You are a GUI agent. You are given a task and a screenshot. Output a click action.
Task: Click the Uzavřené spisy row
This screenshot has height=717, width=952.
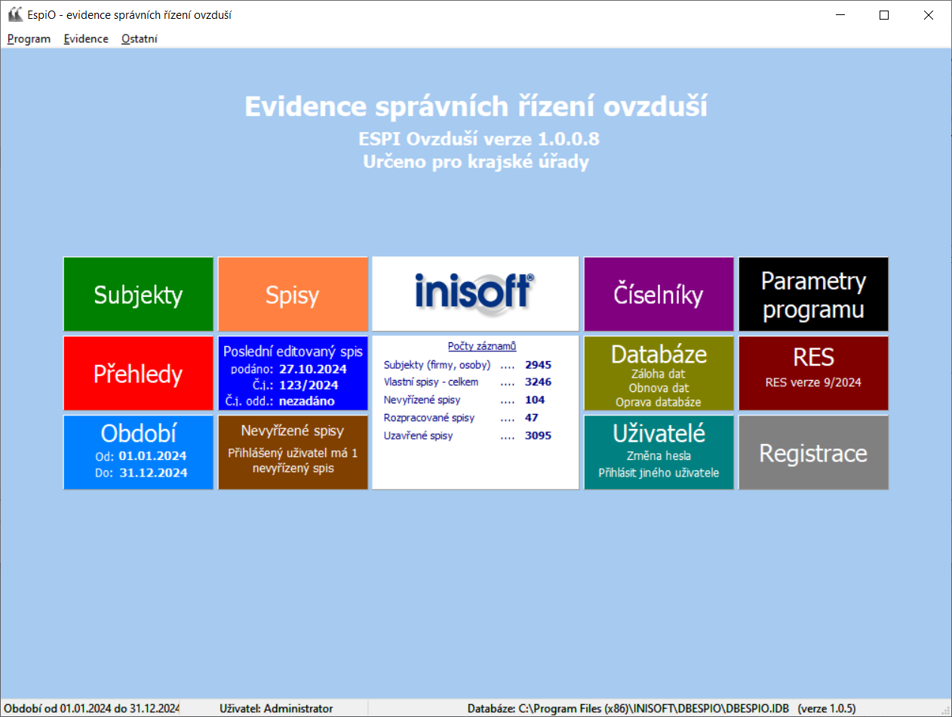coord(468,435)
